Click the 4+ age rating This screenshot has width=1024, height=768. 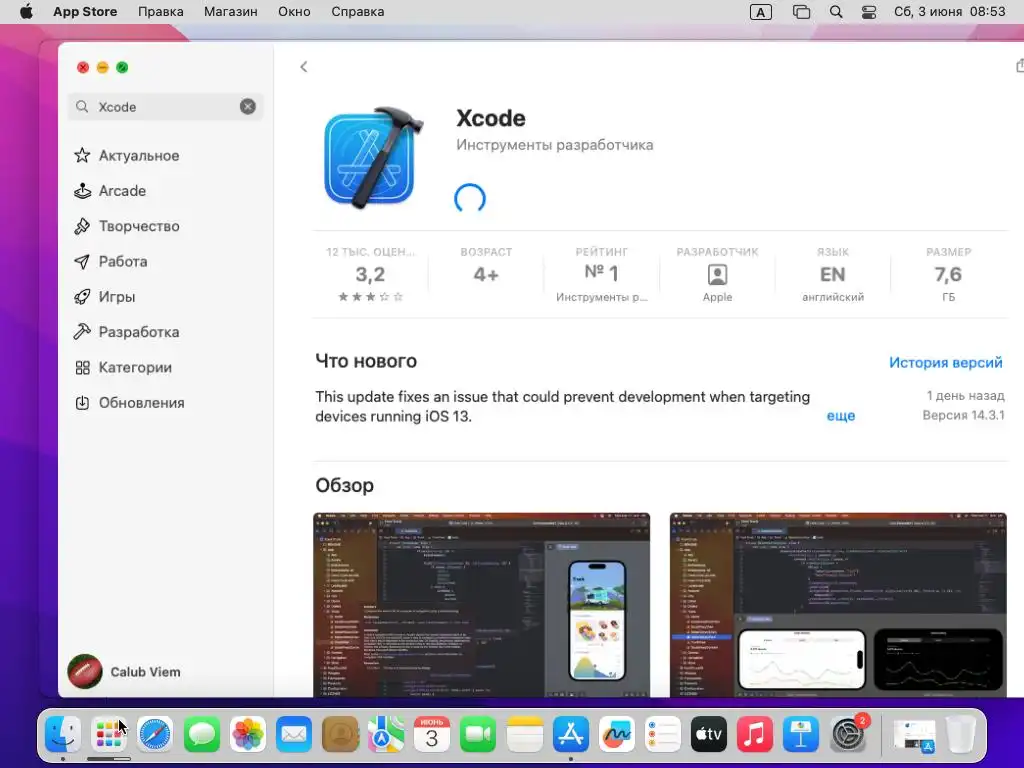[486, 275]
